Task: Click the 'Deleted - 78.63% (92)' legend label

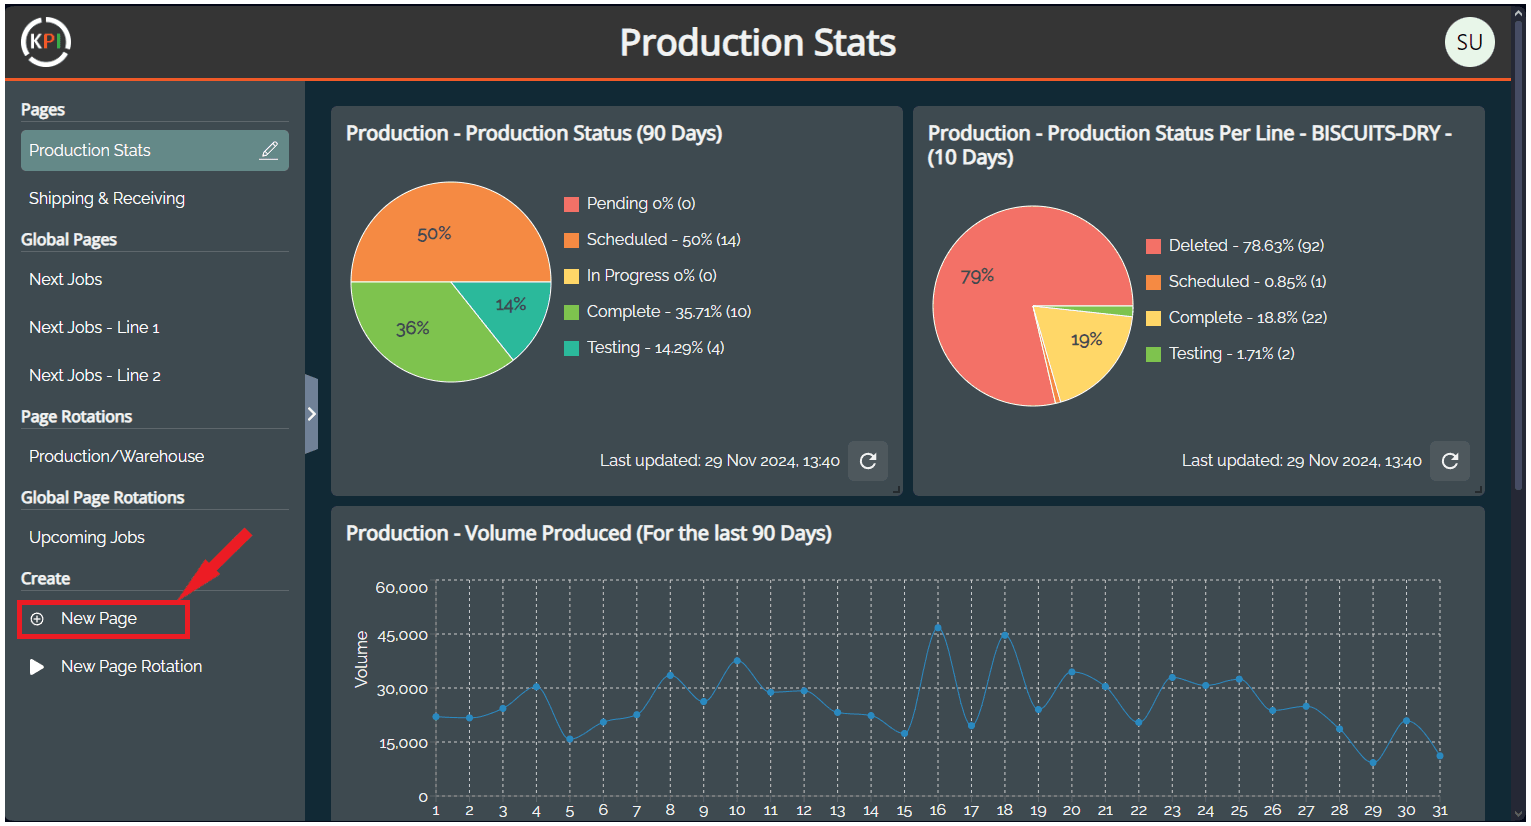Action: (1246, 246)
